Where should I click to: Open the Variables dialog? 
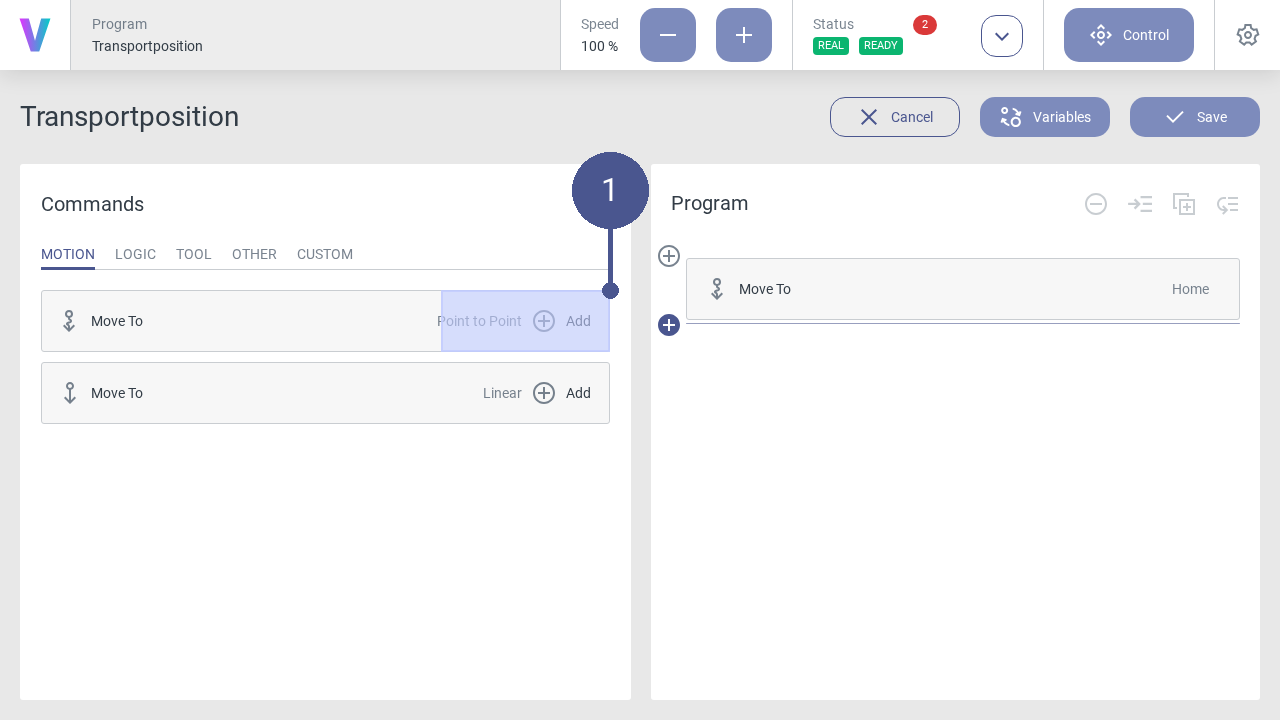pyautogui.click(x=1045, y=117)
